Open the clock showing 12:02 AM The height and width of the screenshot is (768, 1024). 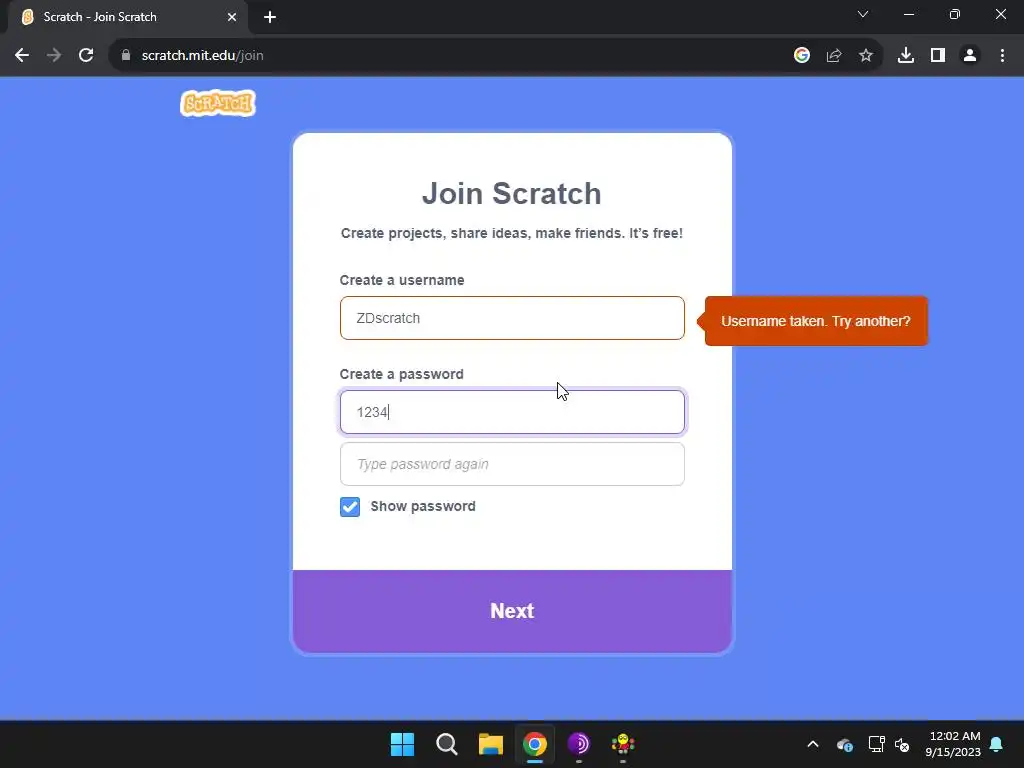pyautogui.click(x=953, y=744)
